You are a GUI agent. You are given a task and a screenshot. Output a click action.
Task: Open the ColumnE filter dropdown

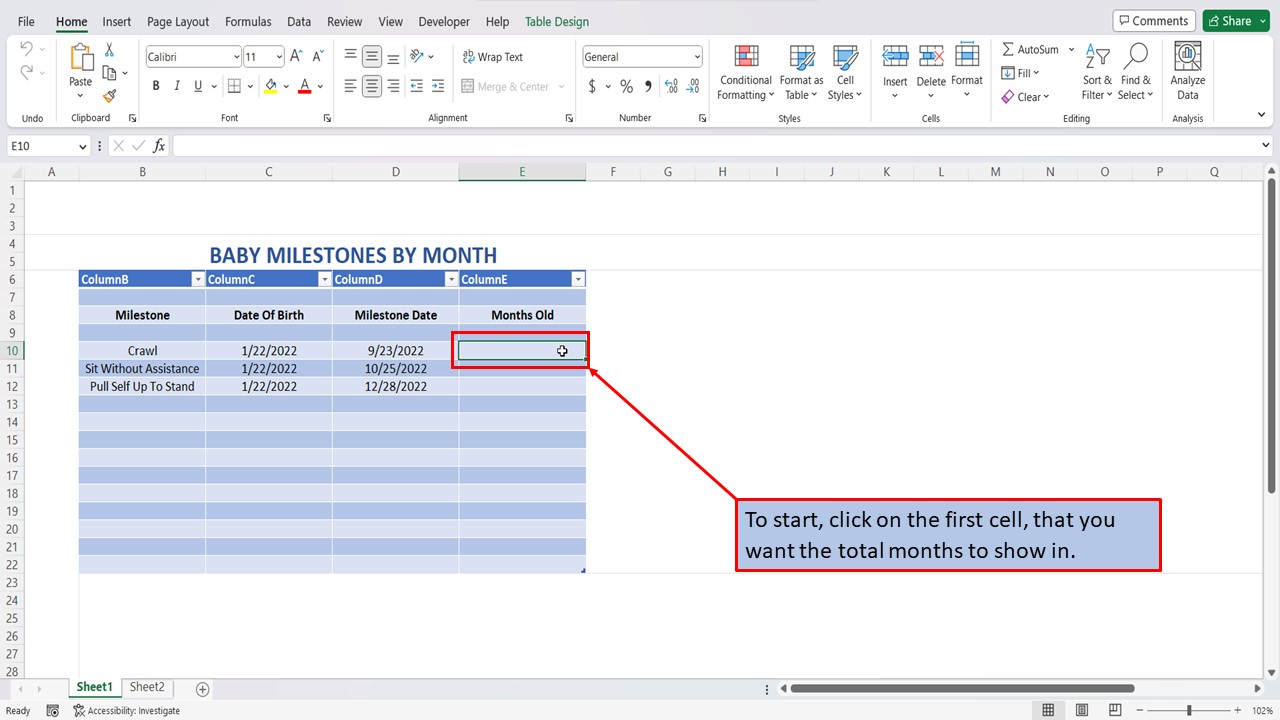[577, 280]
